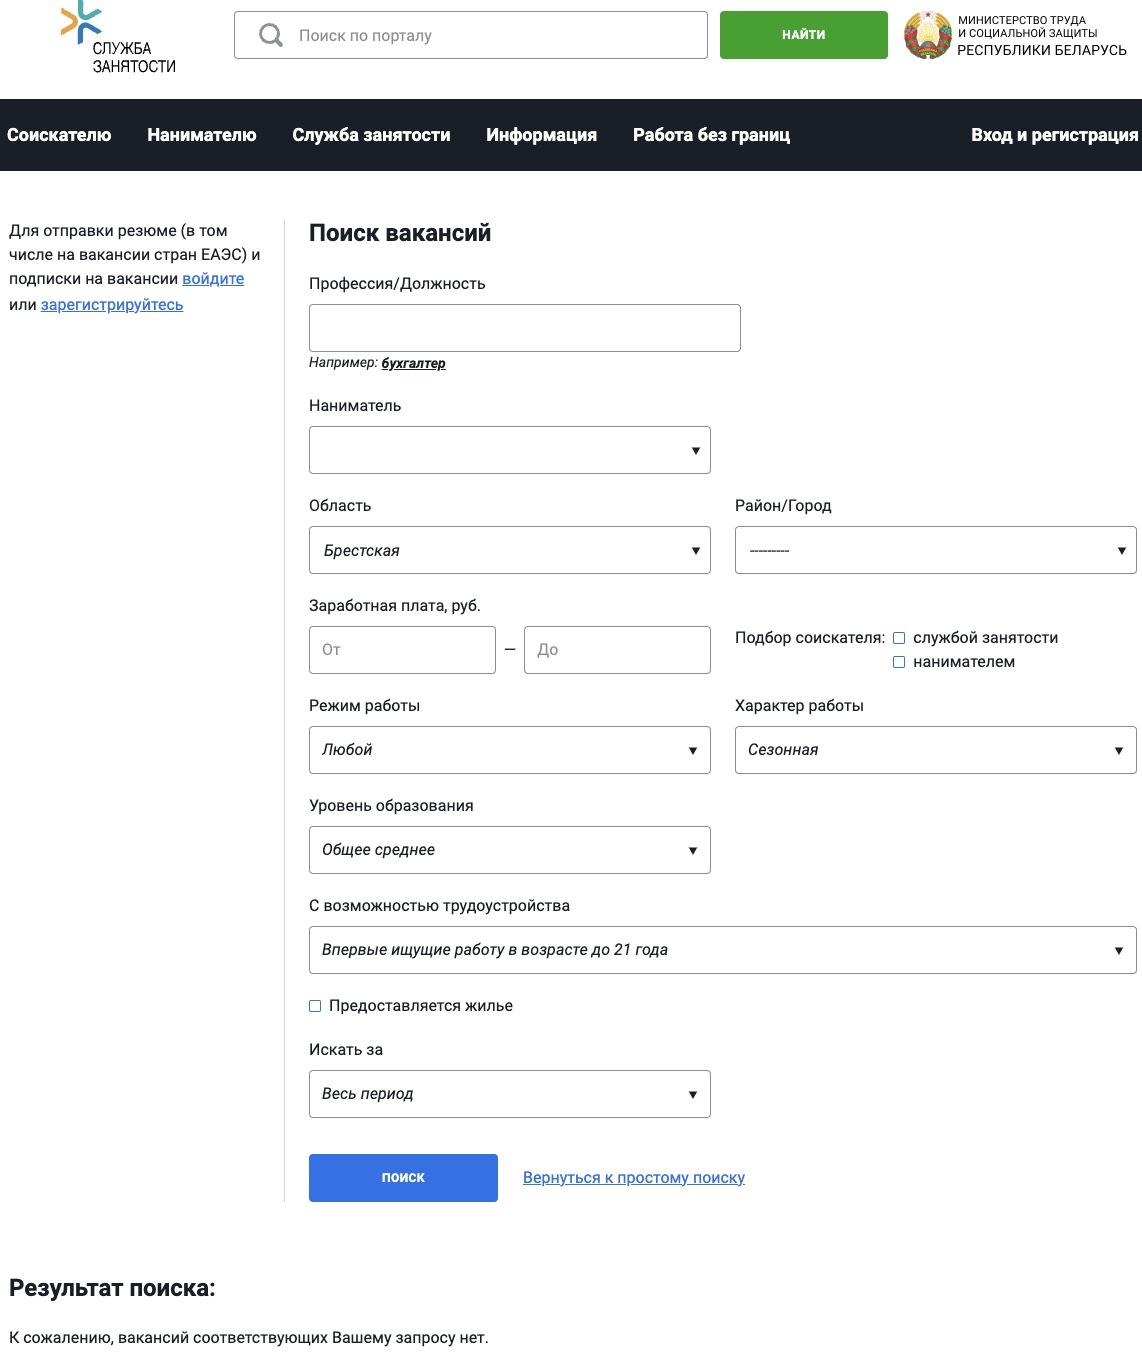Open the Работа без границ menu
1142x1368 pixels.
(711, 135)
